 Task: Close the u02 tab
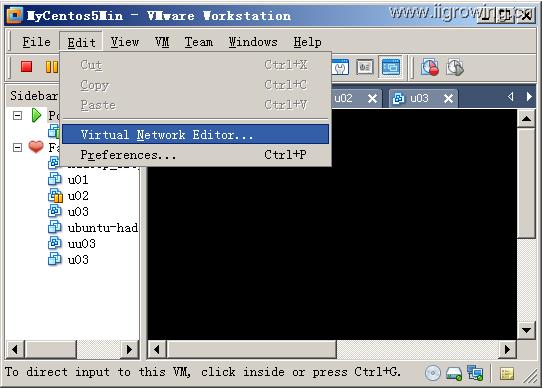(373, 99)
